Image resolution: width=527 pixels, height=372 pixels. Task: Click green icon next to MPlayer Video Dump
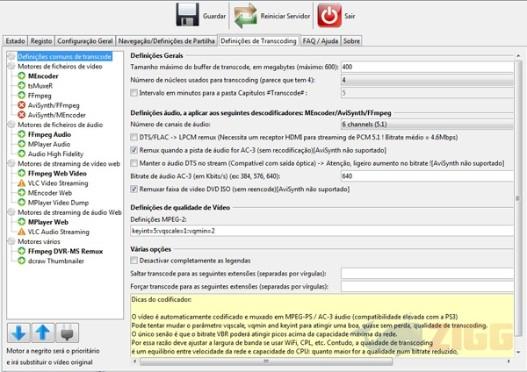(22, 203)
